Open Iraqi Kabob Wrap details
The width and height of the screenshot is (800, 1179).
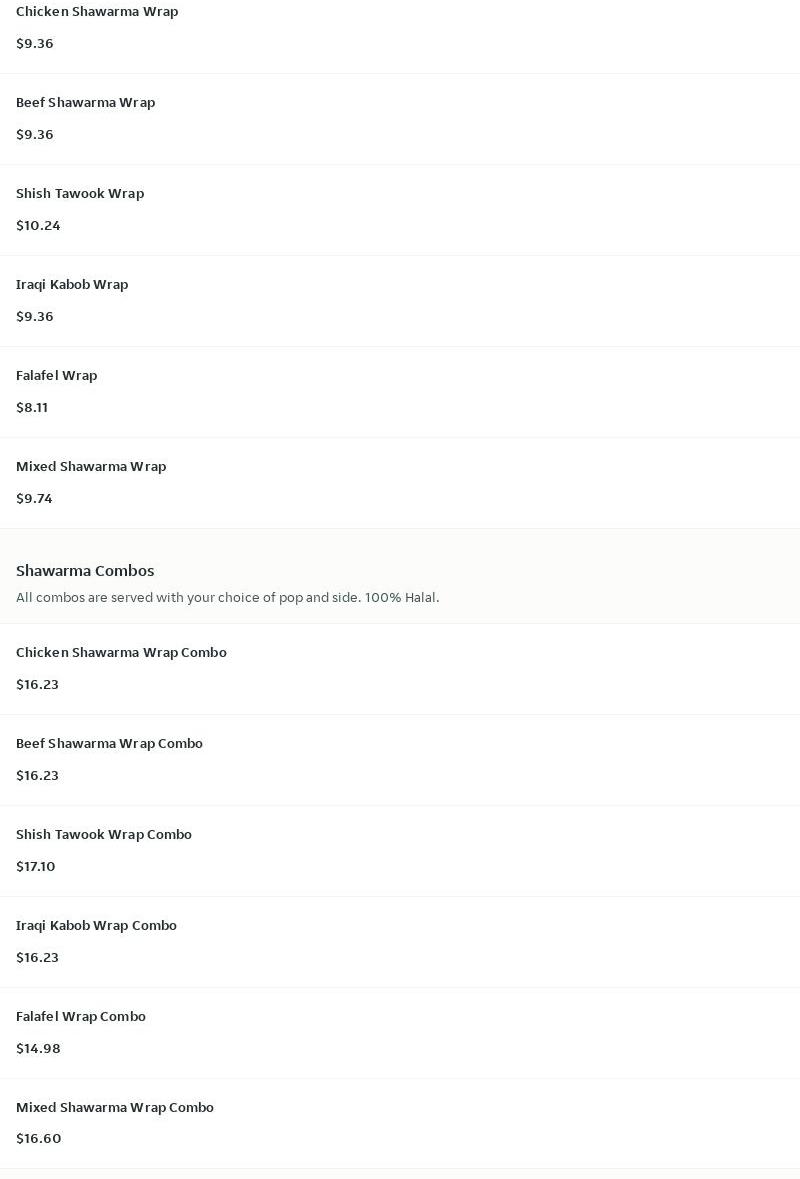(72, 285)
